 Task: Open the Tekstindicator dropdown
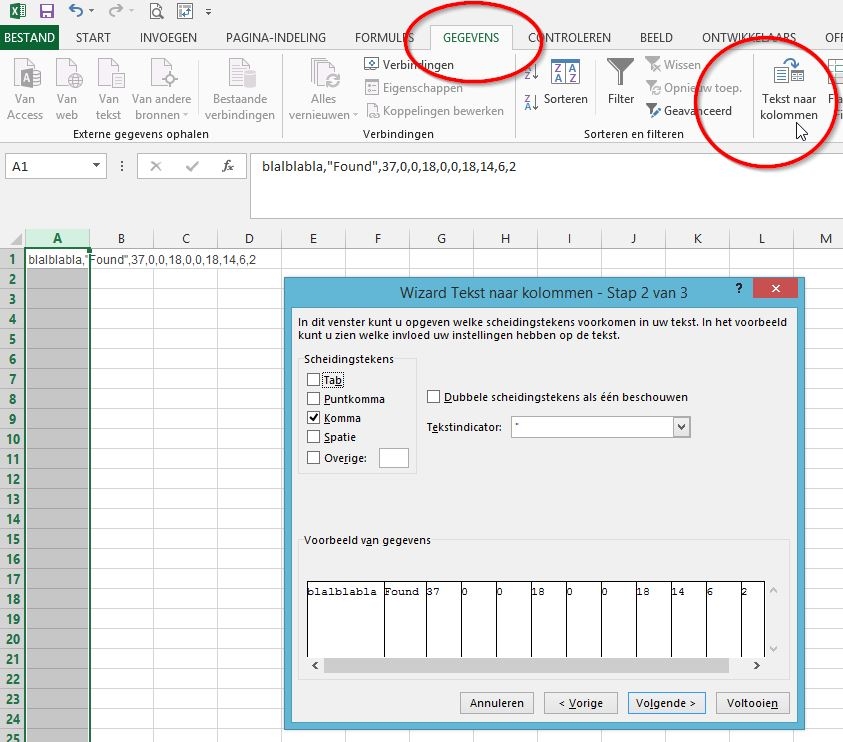pos(682,426)
